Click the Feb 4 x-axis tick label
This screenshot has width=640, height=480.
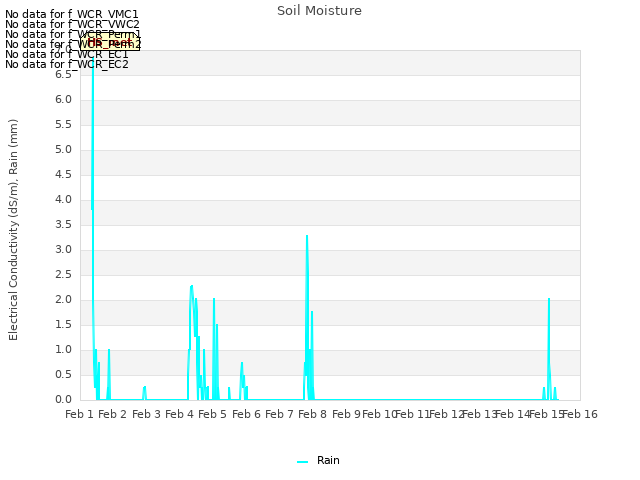click(179, 414)
